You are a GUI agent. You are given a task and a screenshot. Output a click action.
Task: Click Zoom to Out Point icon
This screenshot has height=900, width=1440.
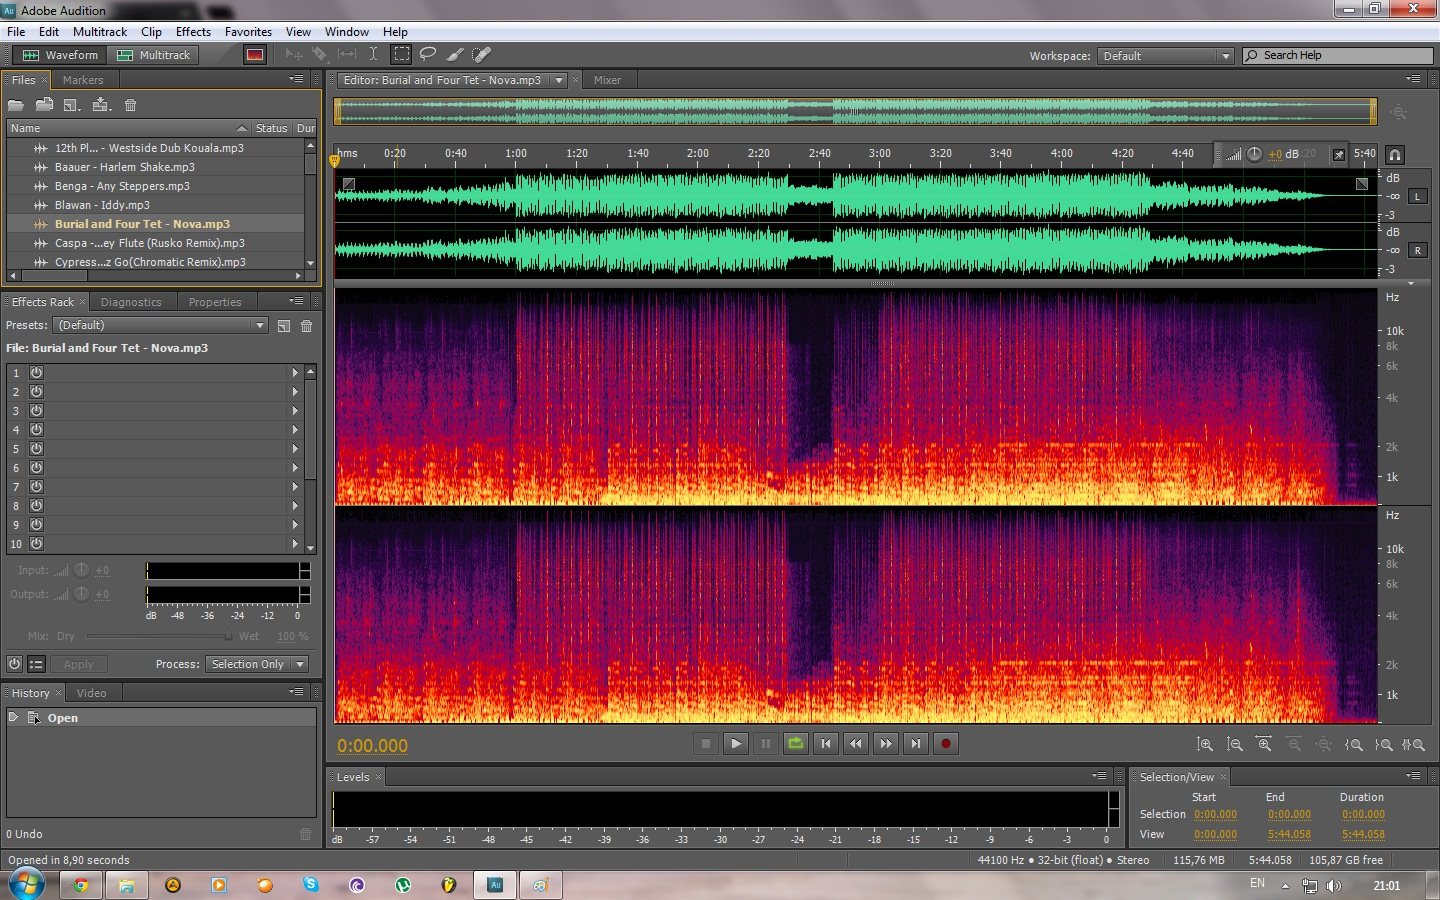1384,745
